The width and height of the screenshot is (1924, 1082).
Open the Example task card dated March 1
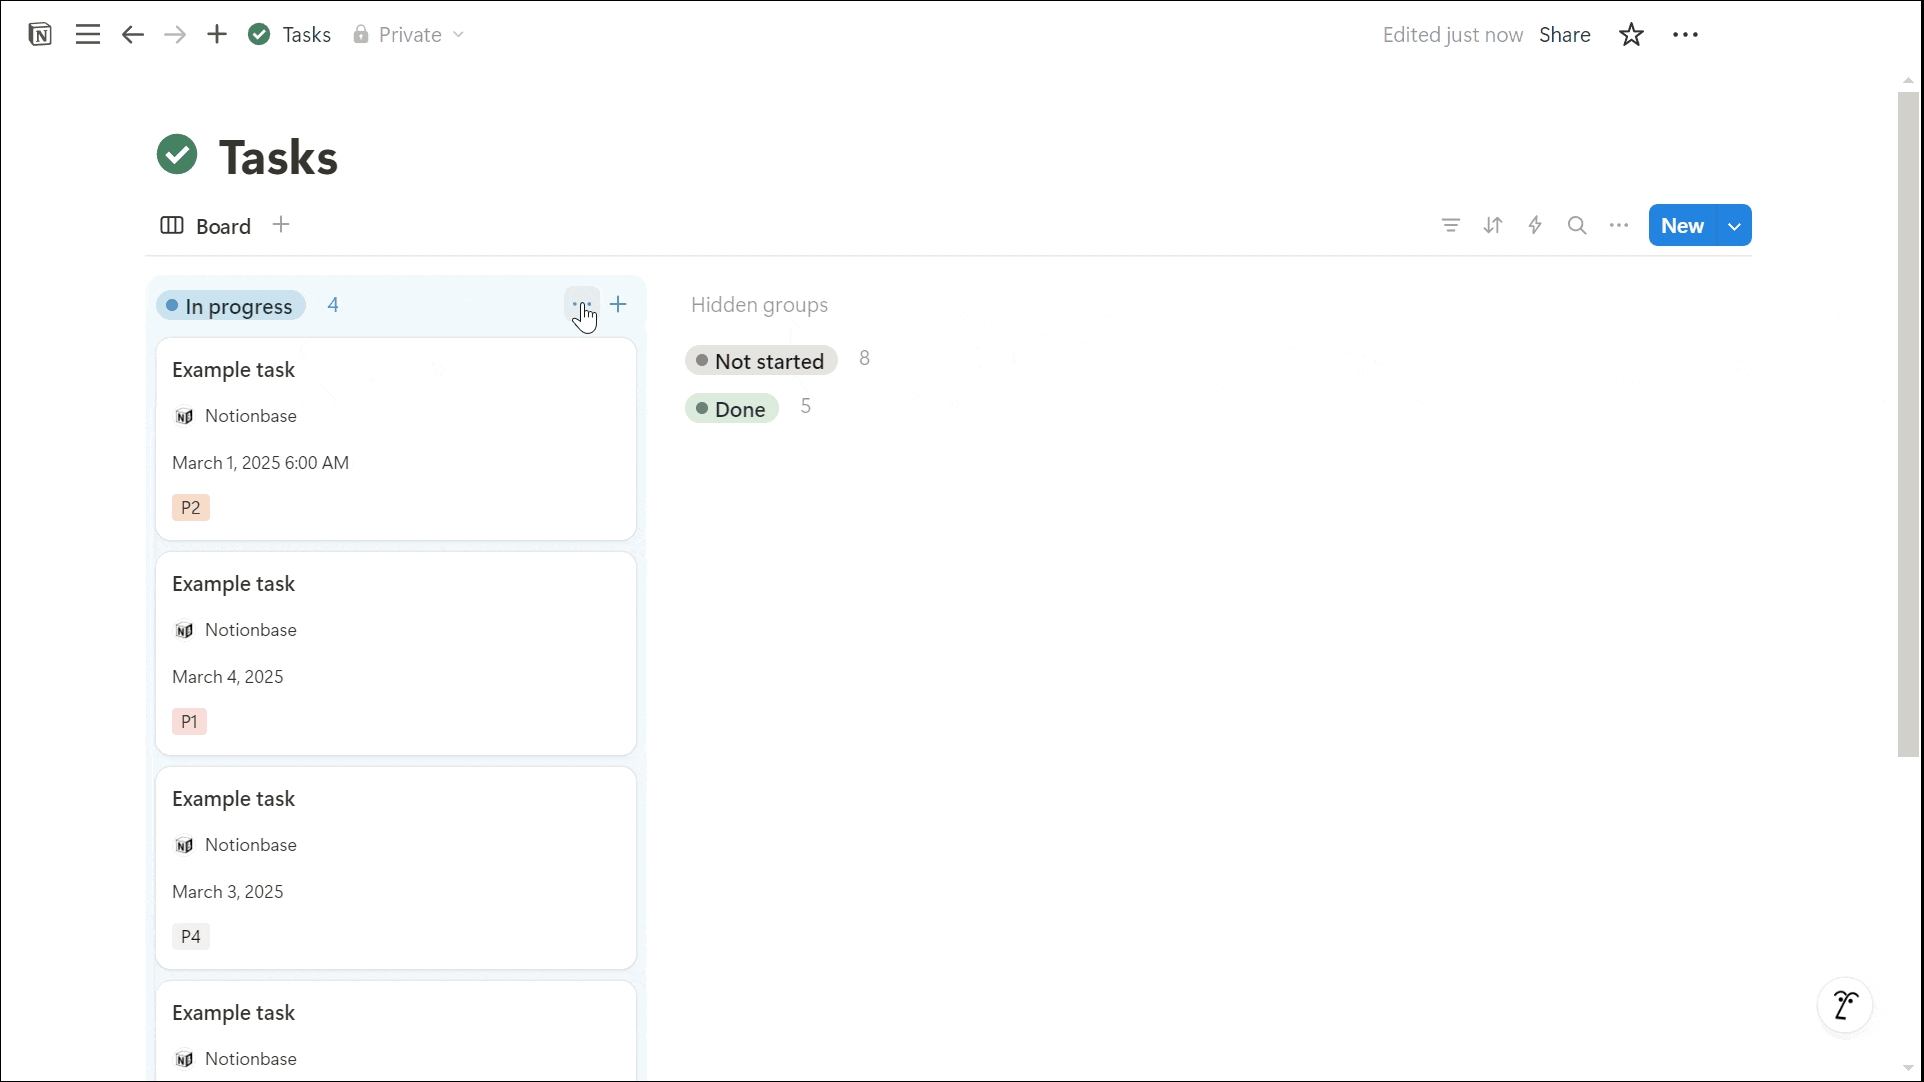pos(396,439)
